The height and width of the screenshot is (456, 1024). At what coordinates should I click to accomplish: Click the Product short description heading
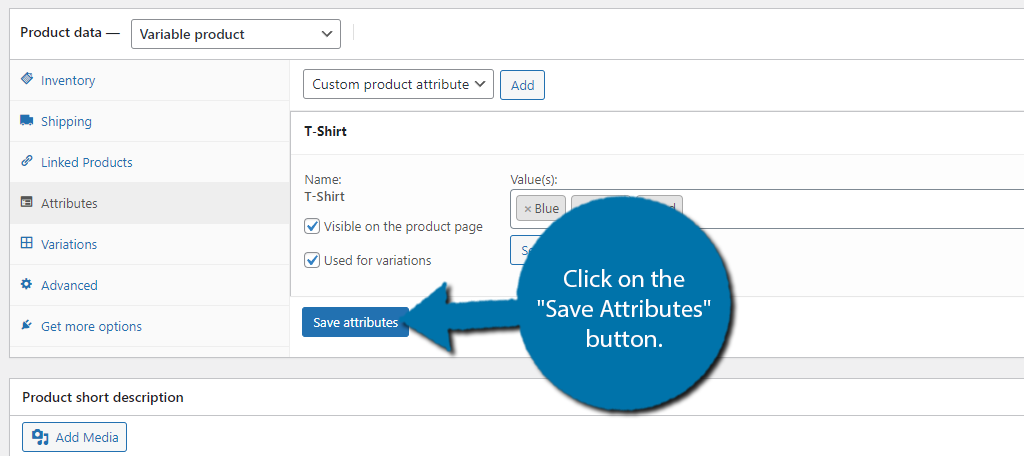click(x=103, y=397)
